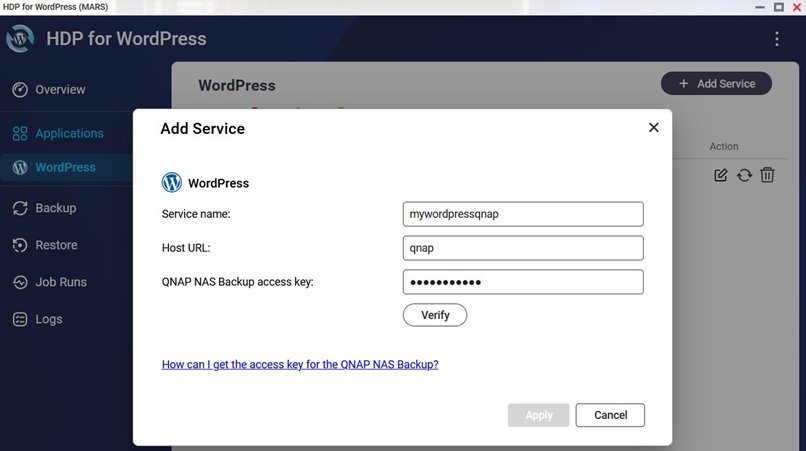Viewport: 806px width, 451px height.
Task: Open the access key help link
Action: (x=300, y=365)
